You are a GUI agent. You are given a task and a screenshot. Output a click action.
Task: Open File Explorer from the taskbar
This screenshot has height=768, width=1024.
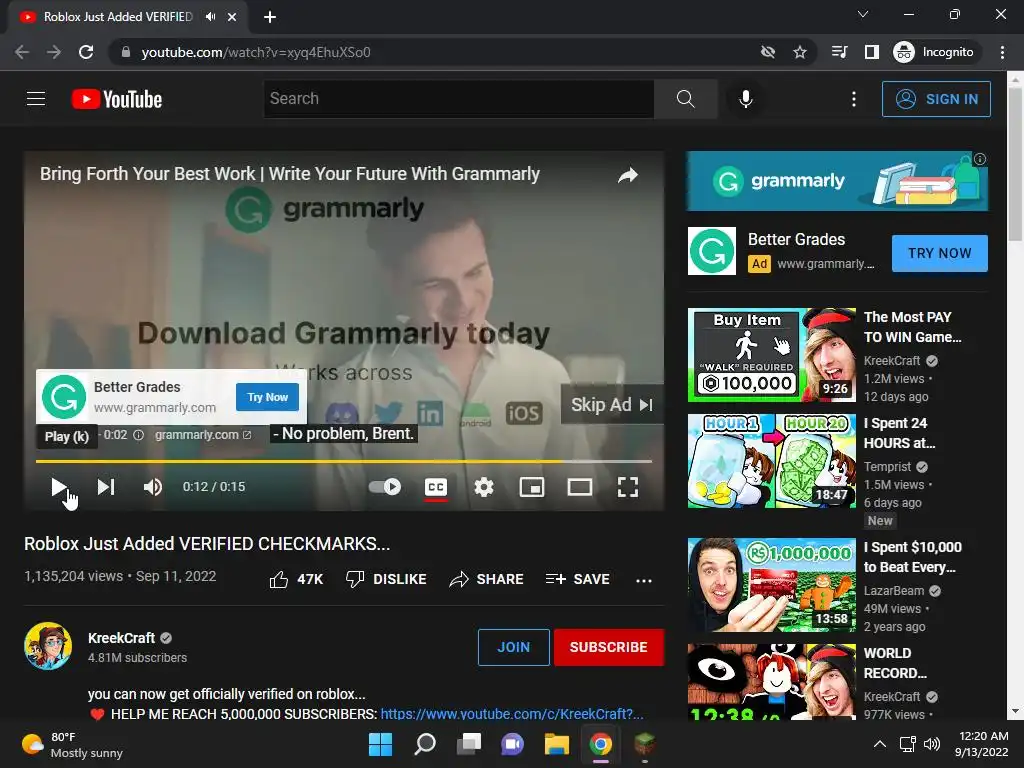pyautogui.click(x=556, y=744)
